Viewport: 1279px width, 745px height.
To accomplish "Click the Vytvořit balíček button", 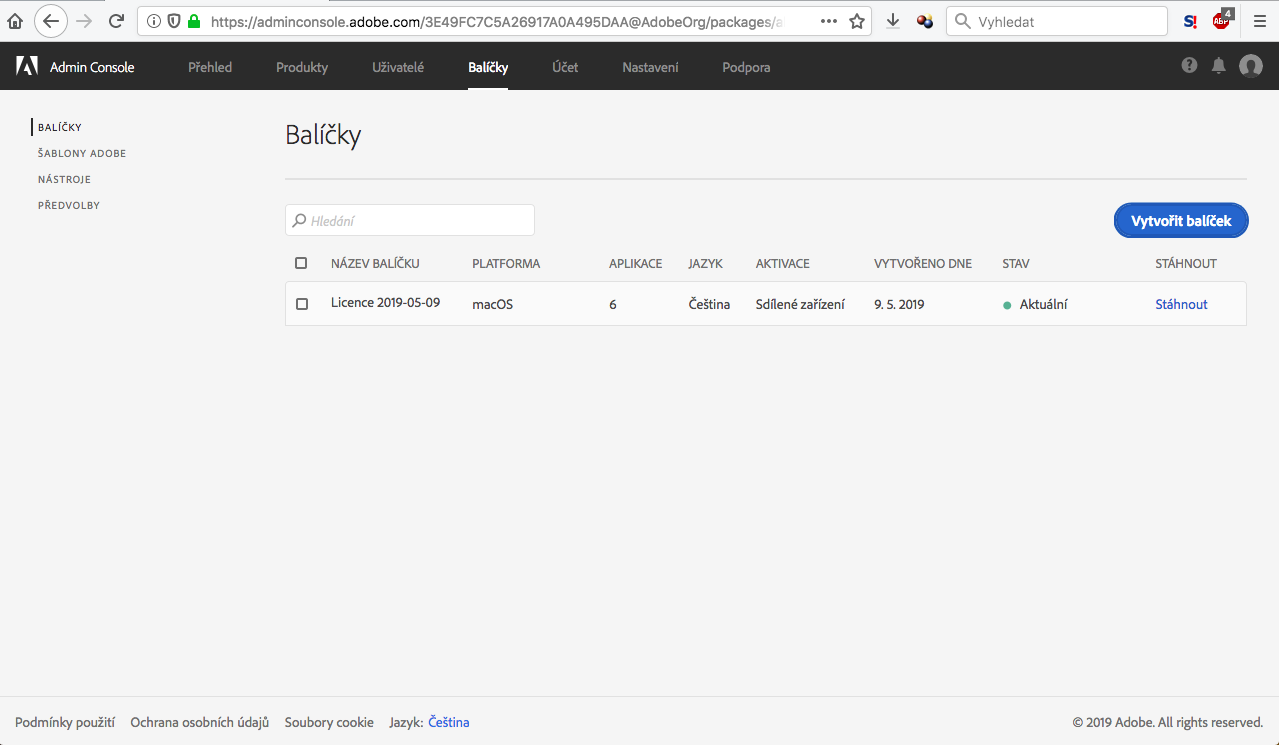I will click(1181, 221).
